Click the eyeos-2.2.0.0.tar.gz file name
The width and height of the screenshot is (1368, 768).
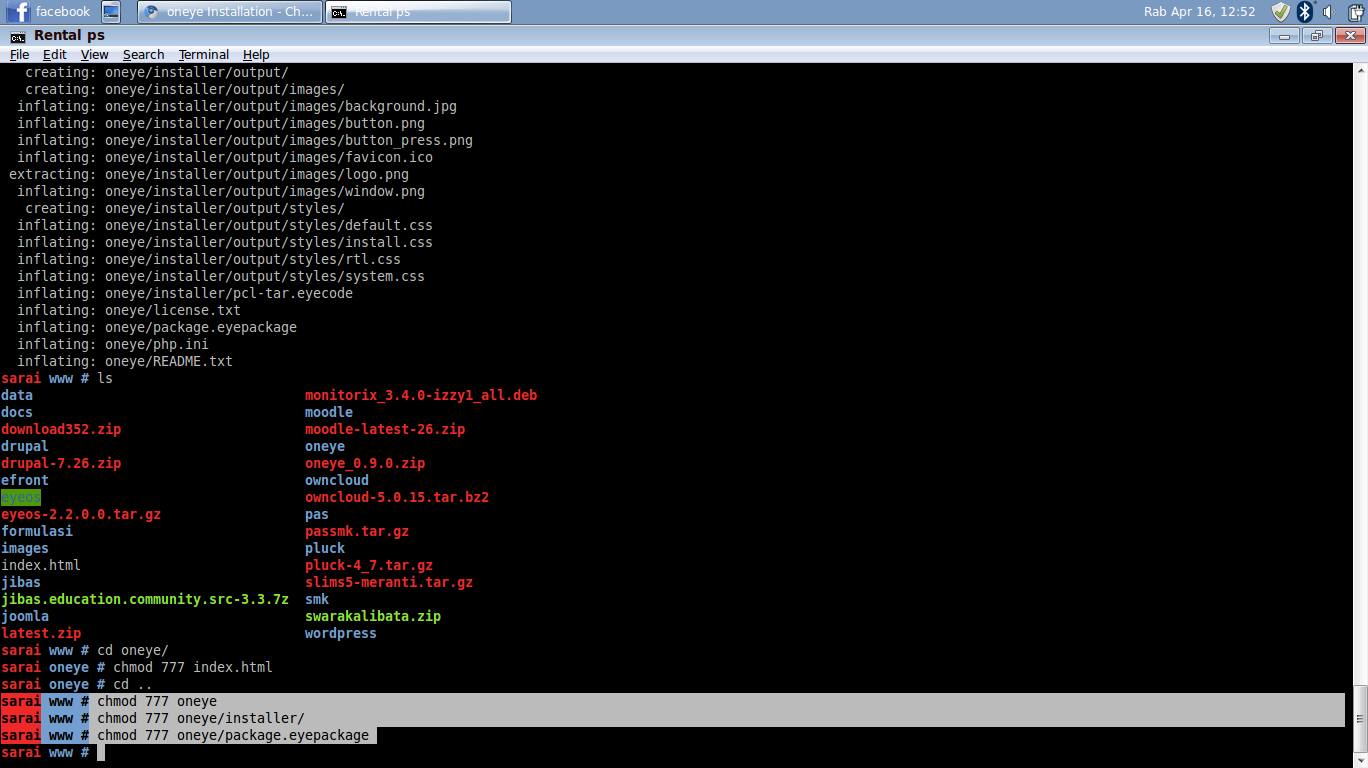pos(81,514)
